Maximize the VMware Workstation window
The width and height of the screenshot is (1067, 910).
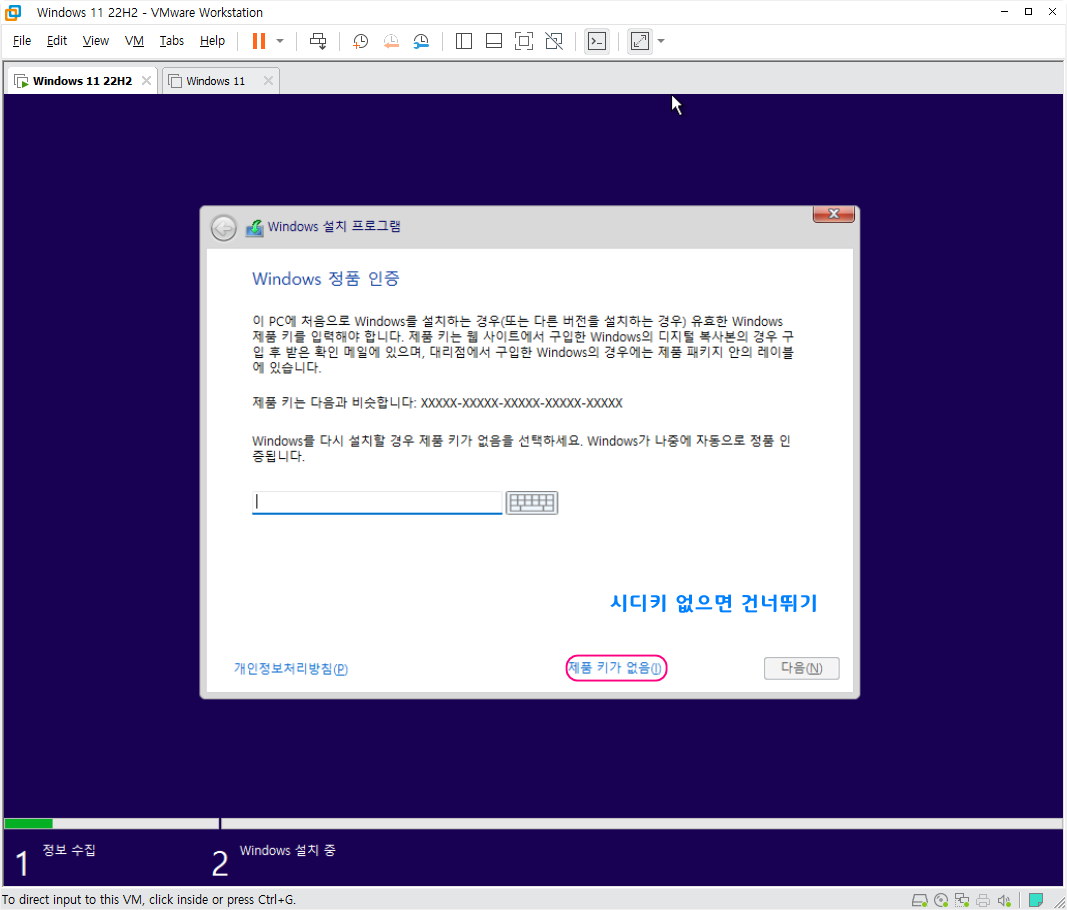point(1028,12)
